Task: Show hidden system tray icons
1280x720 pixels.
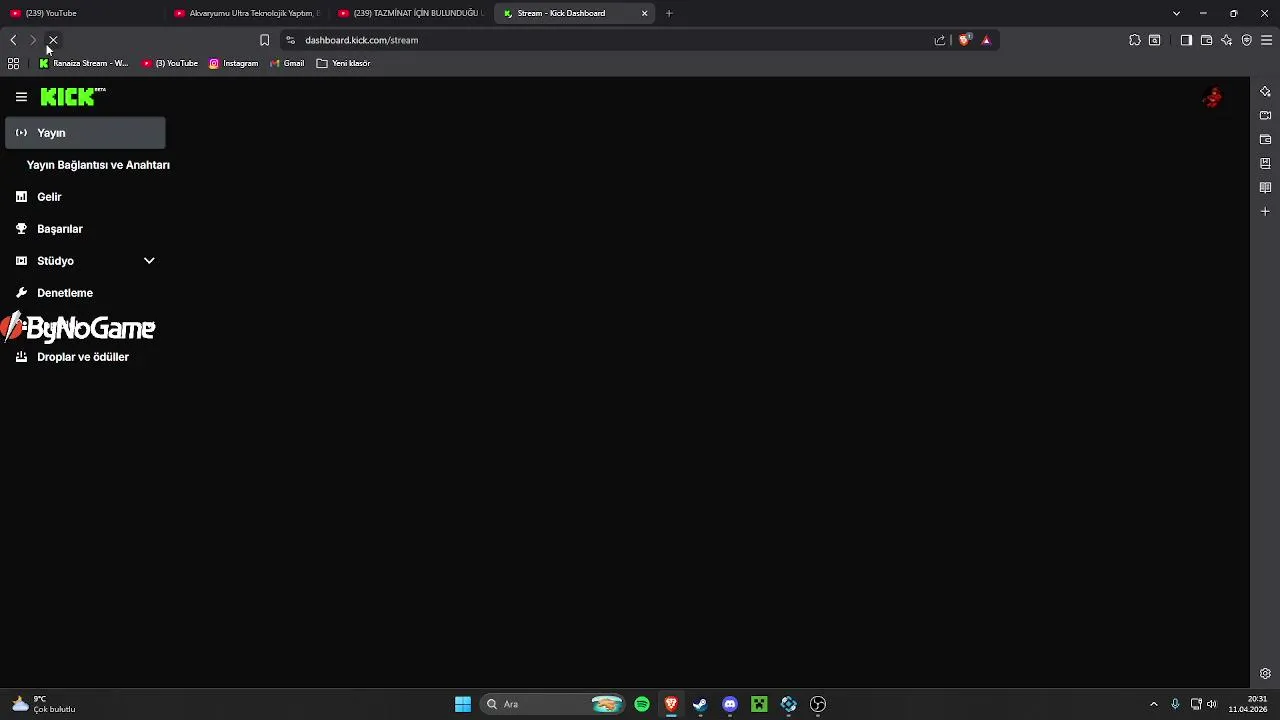Action: click(1154, 704)
